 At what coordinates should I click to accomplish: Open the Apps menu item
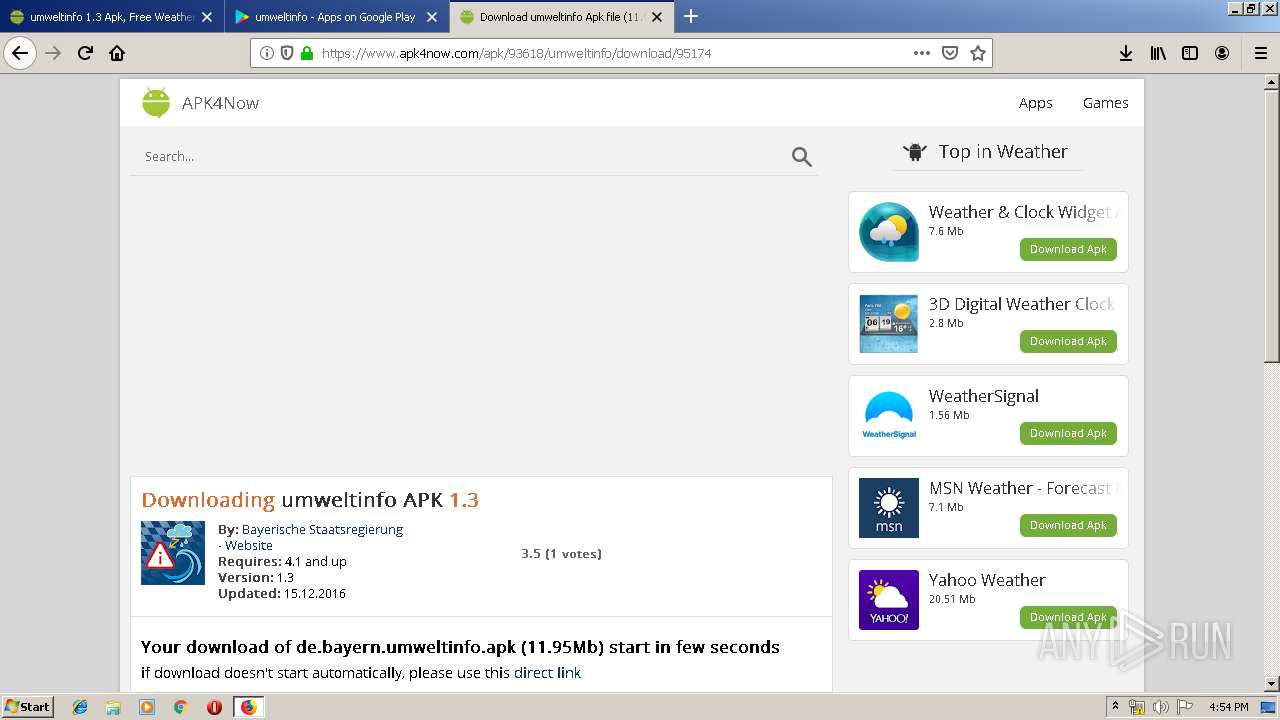1035,103
